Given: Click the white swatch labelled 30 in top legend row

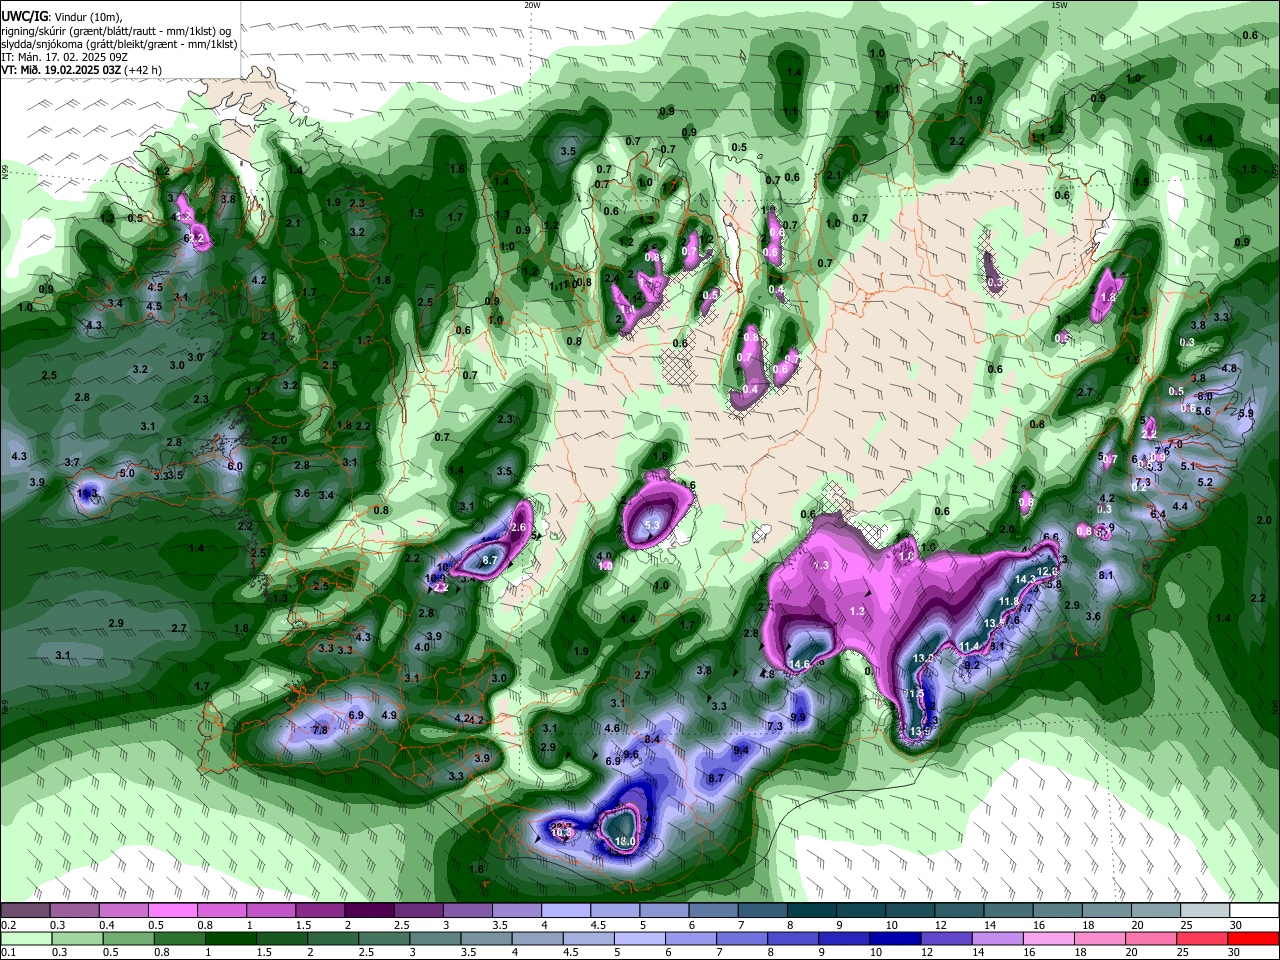Looking at the screenshot, I should coord(1254,911).
